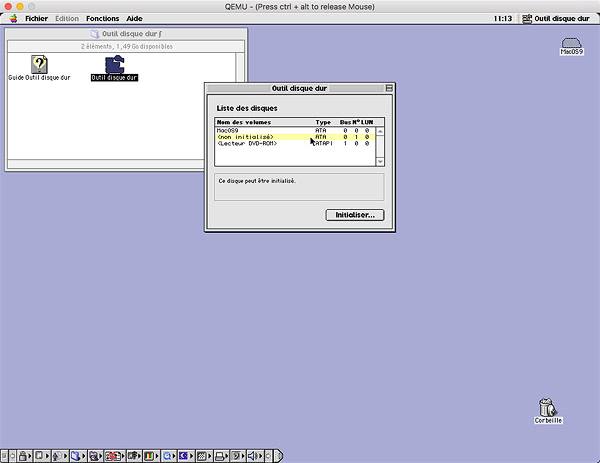Click the control strip right scroll arrow
The height and width of the screenshot is (463, 600).
(269, 456)
